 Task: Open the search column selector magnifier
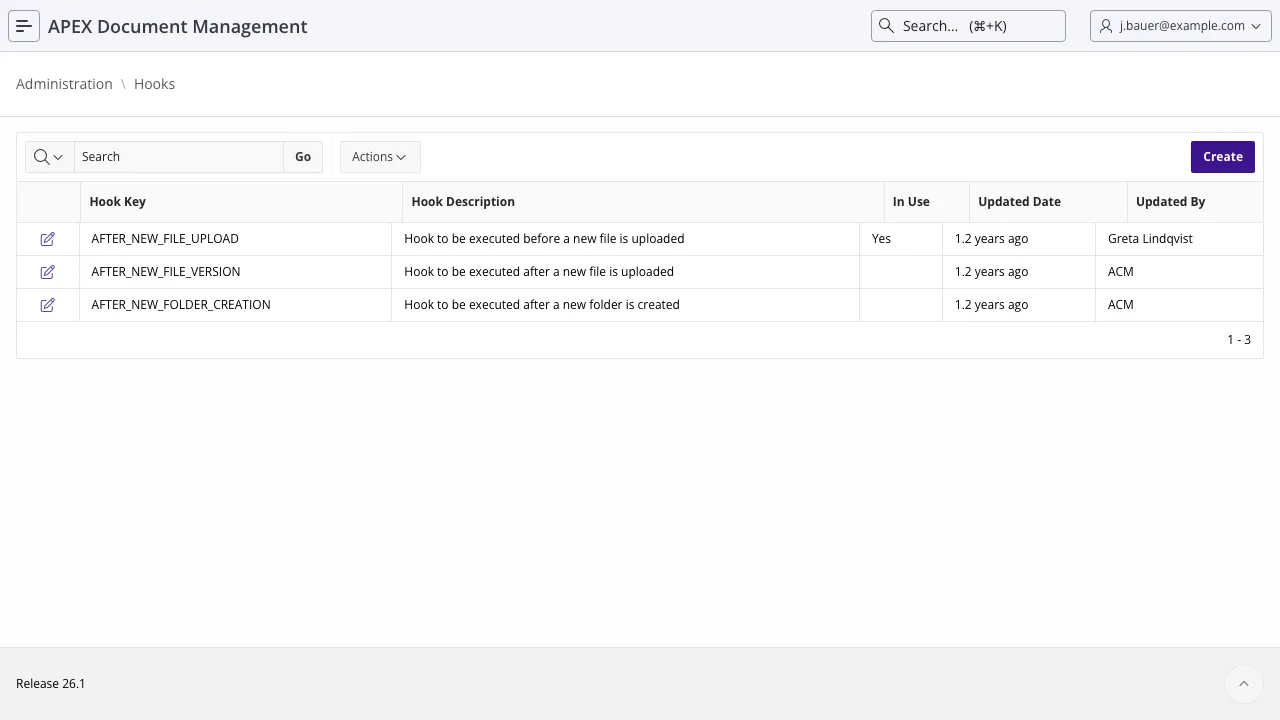coord(49,157)
